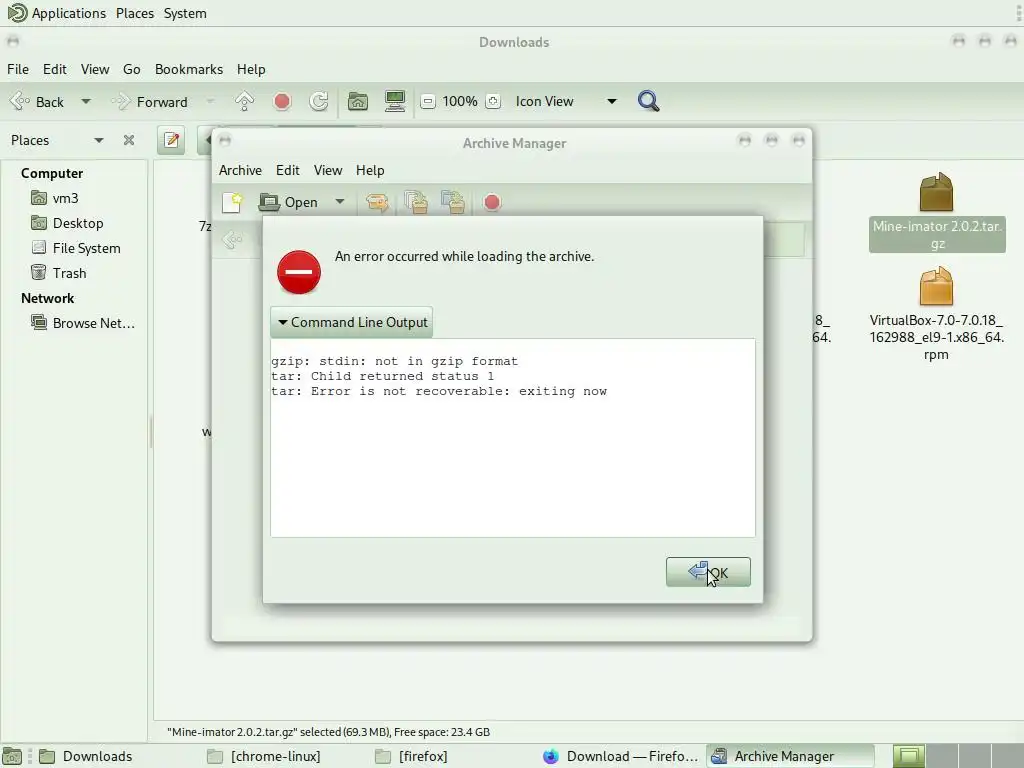Click Back button in file manager
The height and width of the screenshot is (768, 1024).
(38, 102)
